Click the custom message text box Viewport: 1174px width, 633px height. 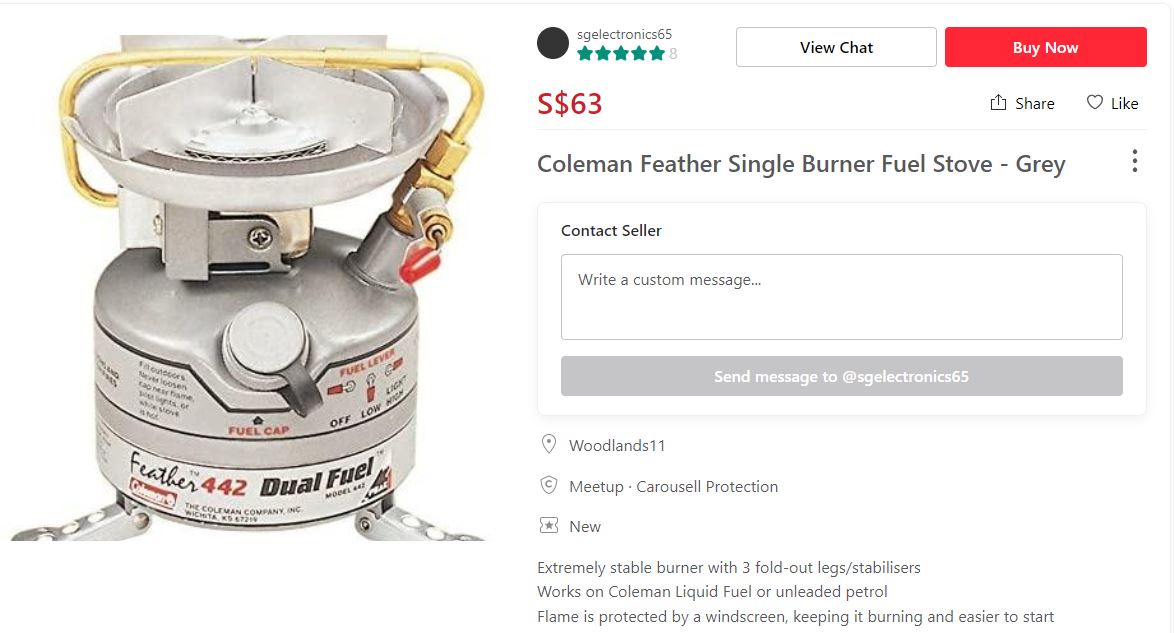pos(841,297)
